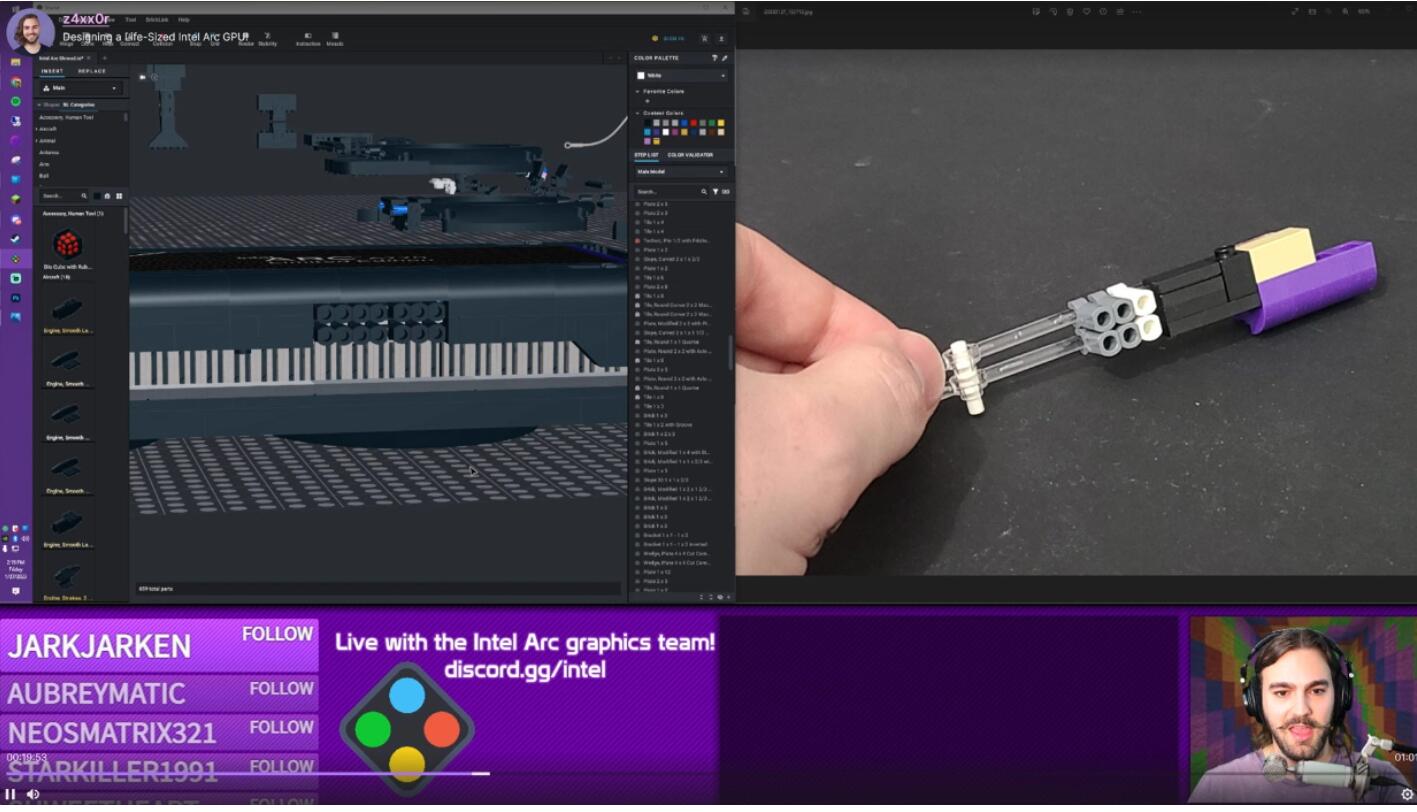Collapse the Favorite Colors section
Image resolution: width=1417 pixels, height=812 pixels.
pyautogui.click(x=637, y=91)
